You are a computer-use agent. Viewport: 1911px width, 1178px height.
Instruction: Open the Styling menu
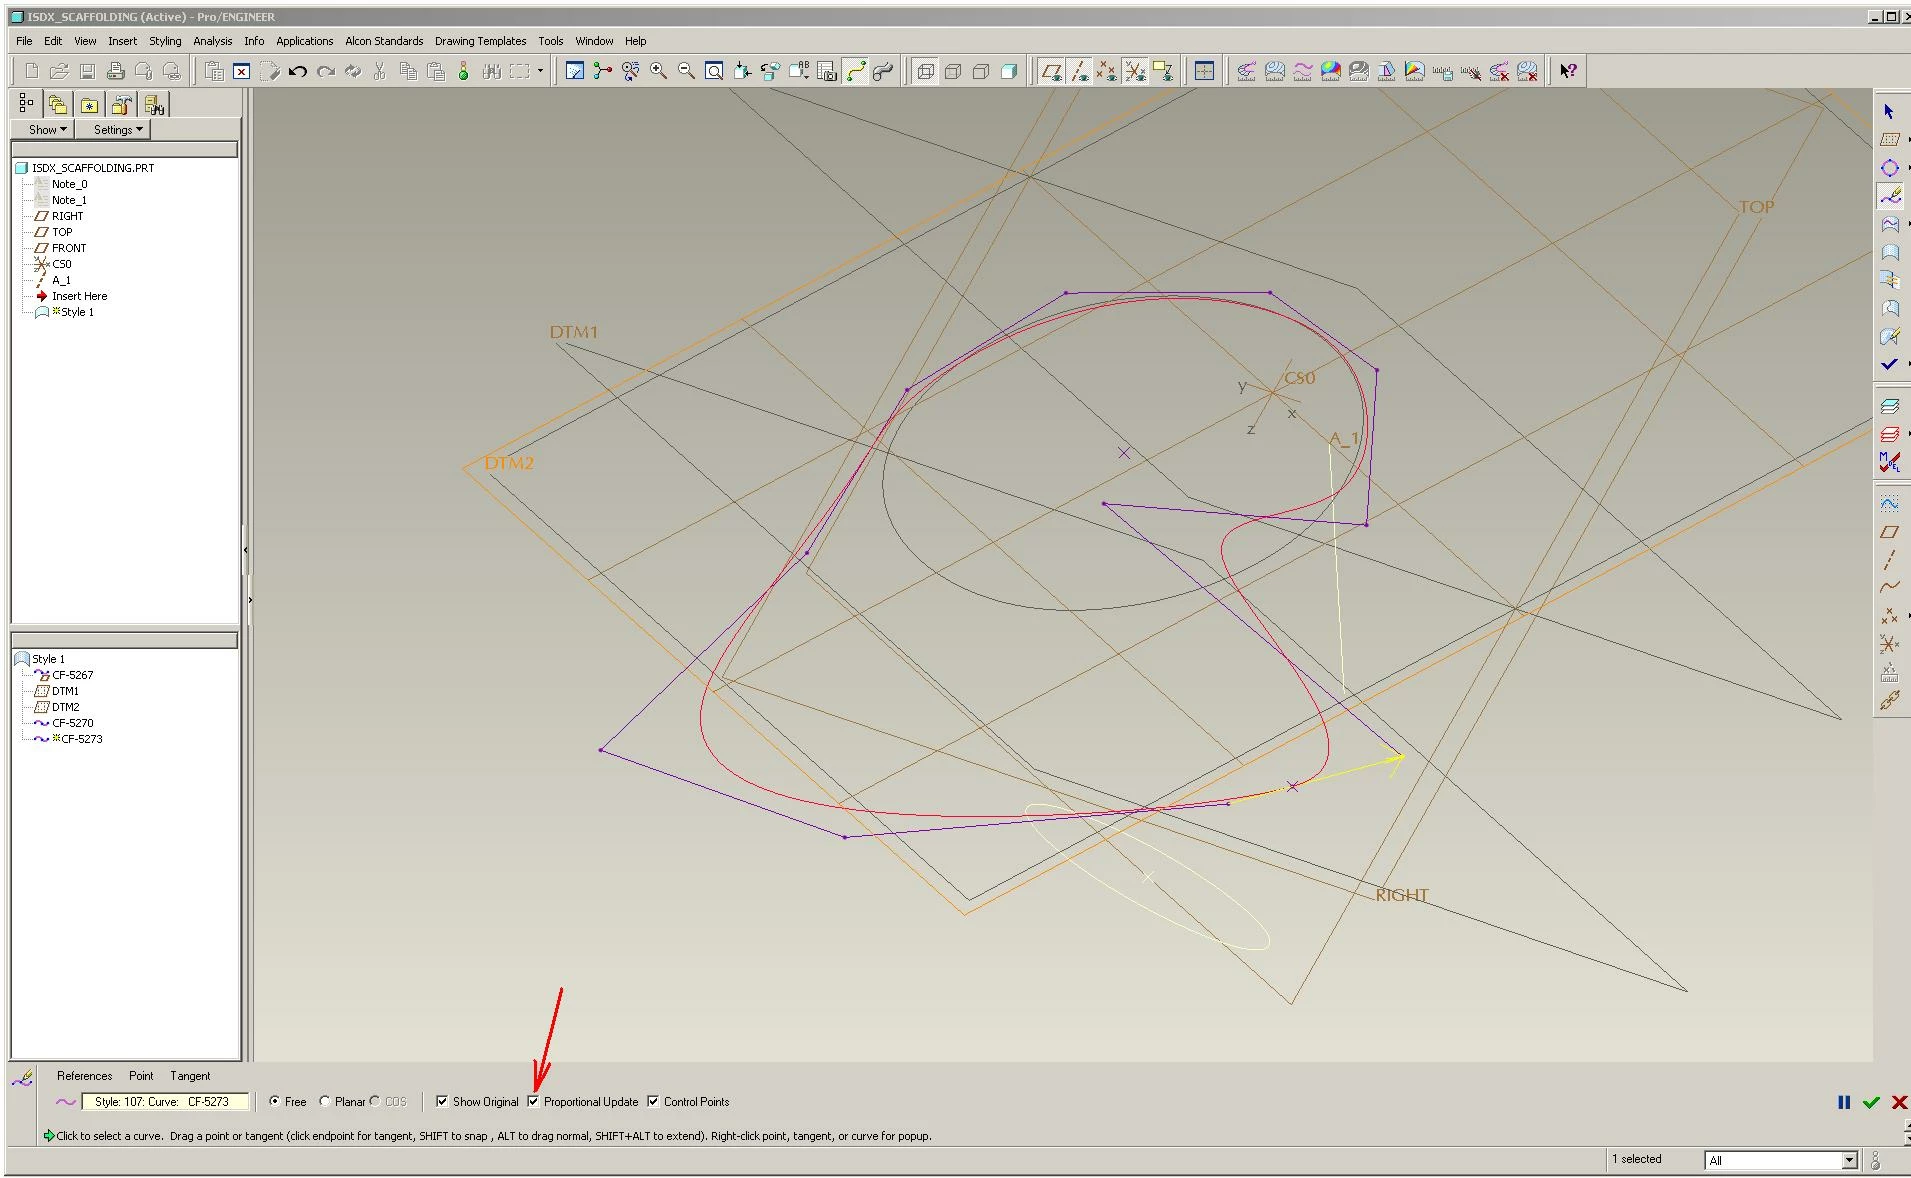tap(165, 41)
